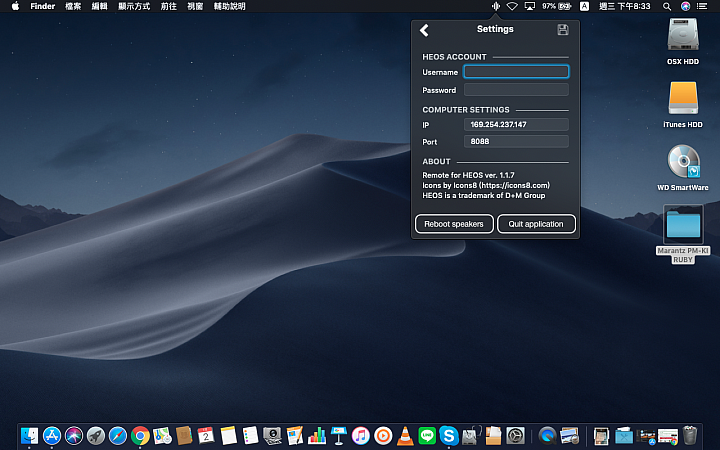Viewport: 720px width, 450px height.
Task: Open the 檔案 menu
Action: click(73, 6)
